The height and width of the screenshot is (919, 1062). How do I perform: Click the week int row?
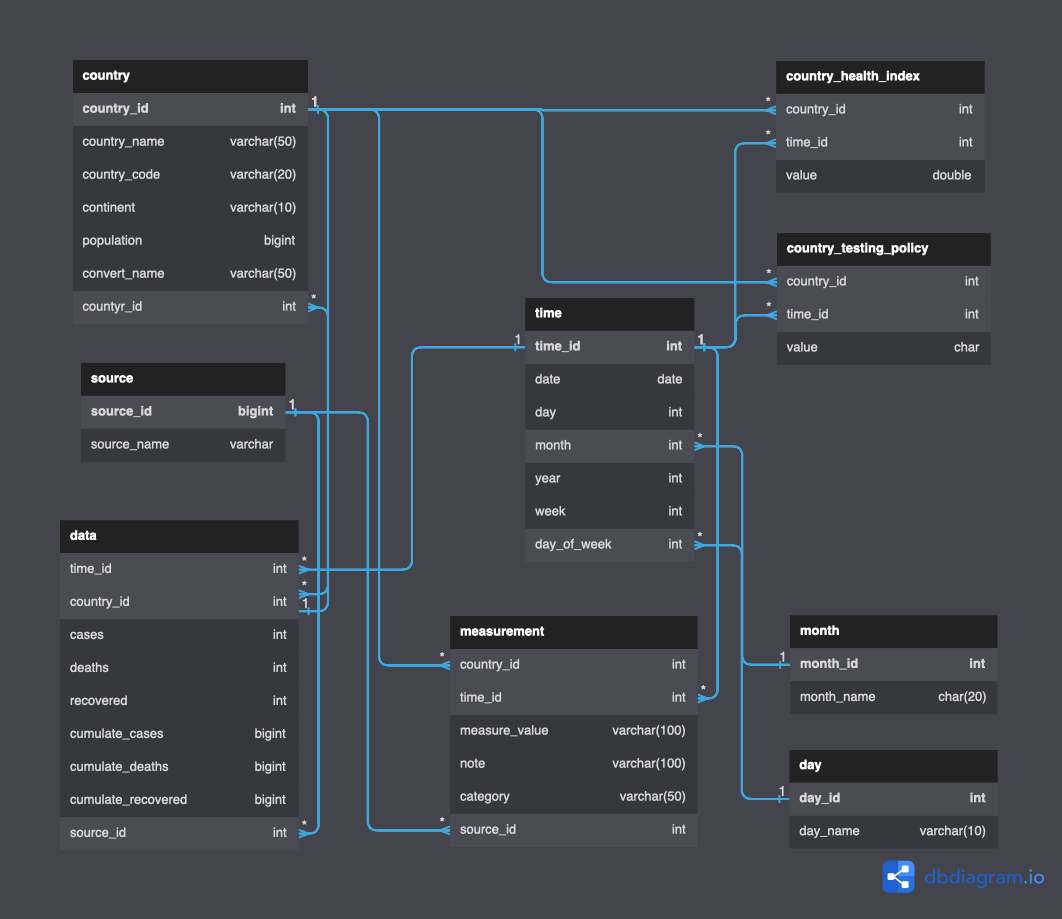[x=610, y=512]
